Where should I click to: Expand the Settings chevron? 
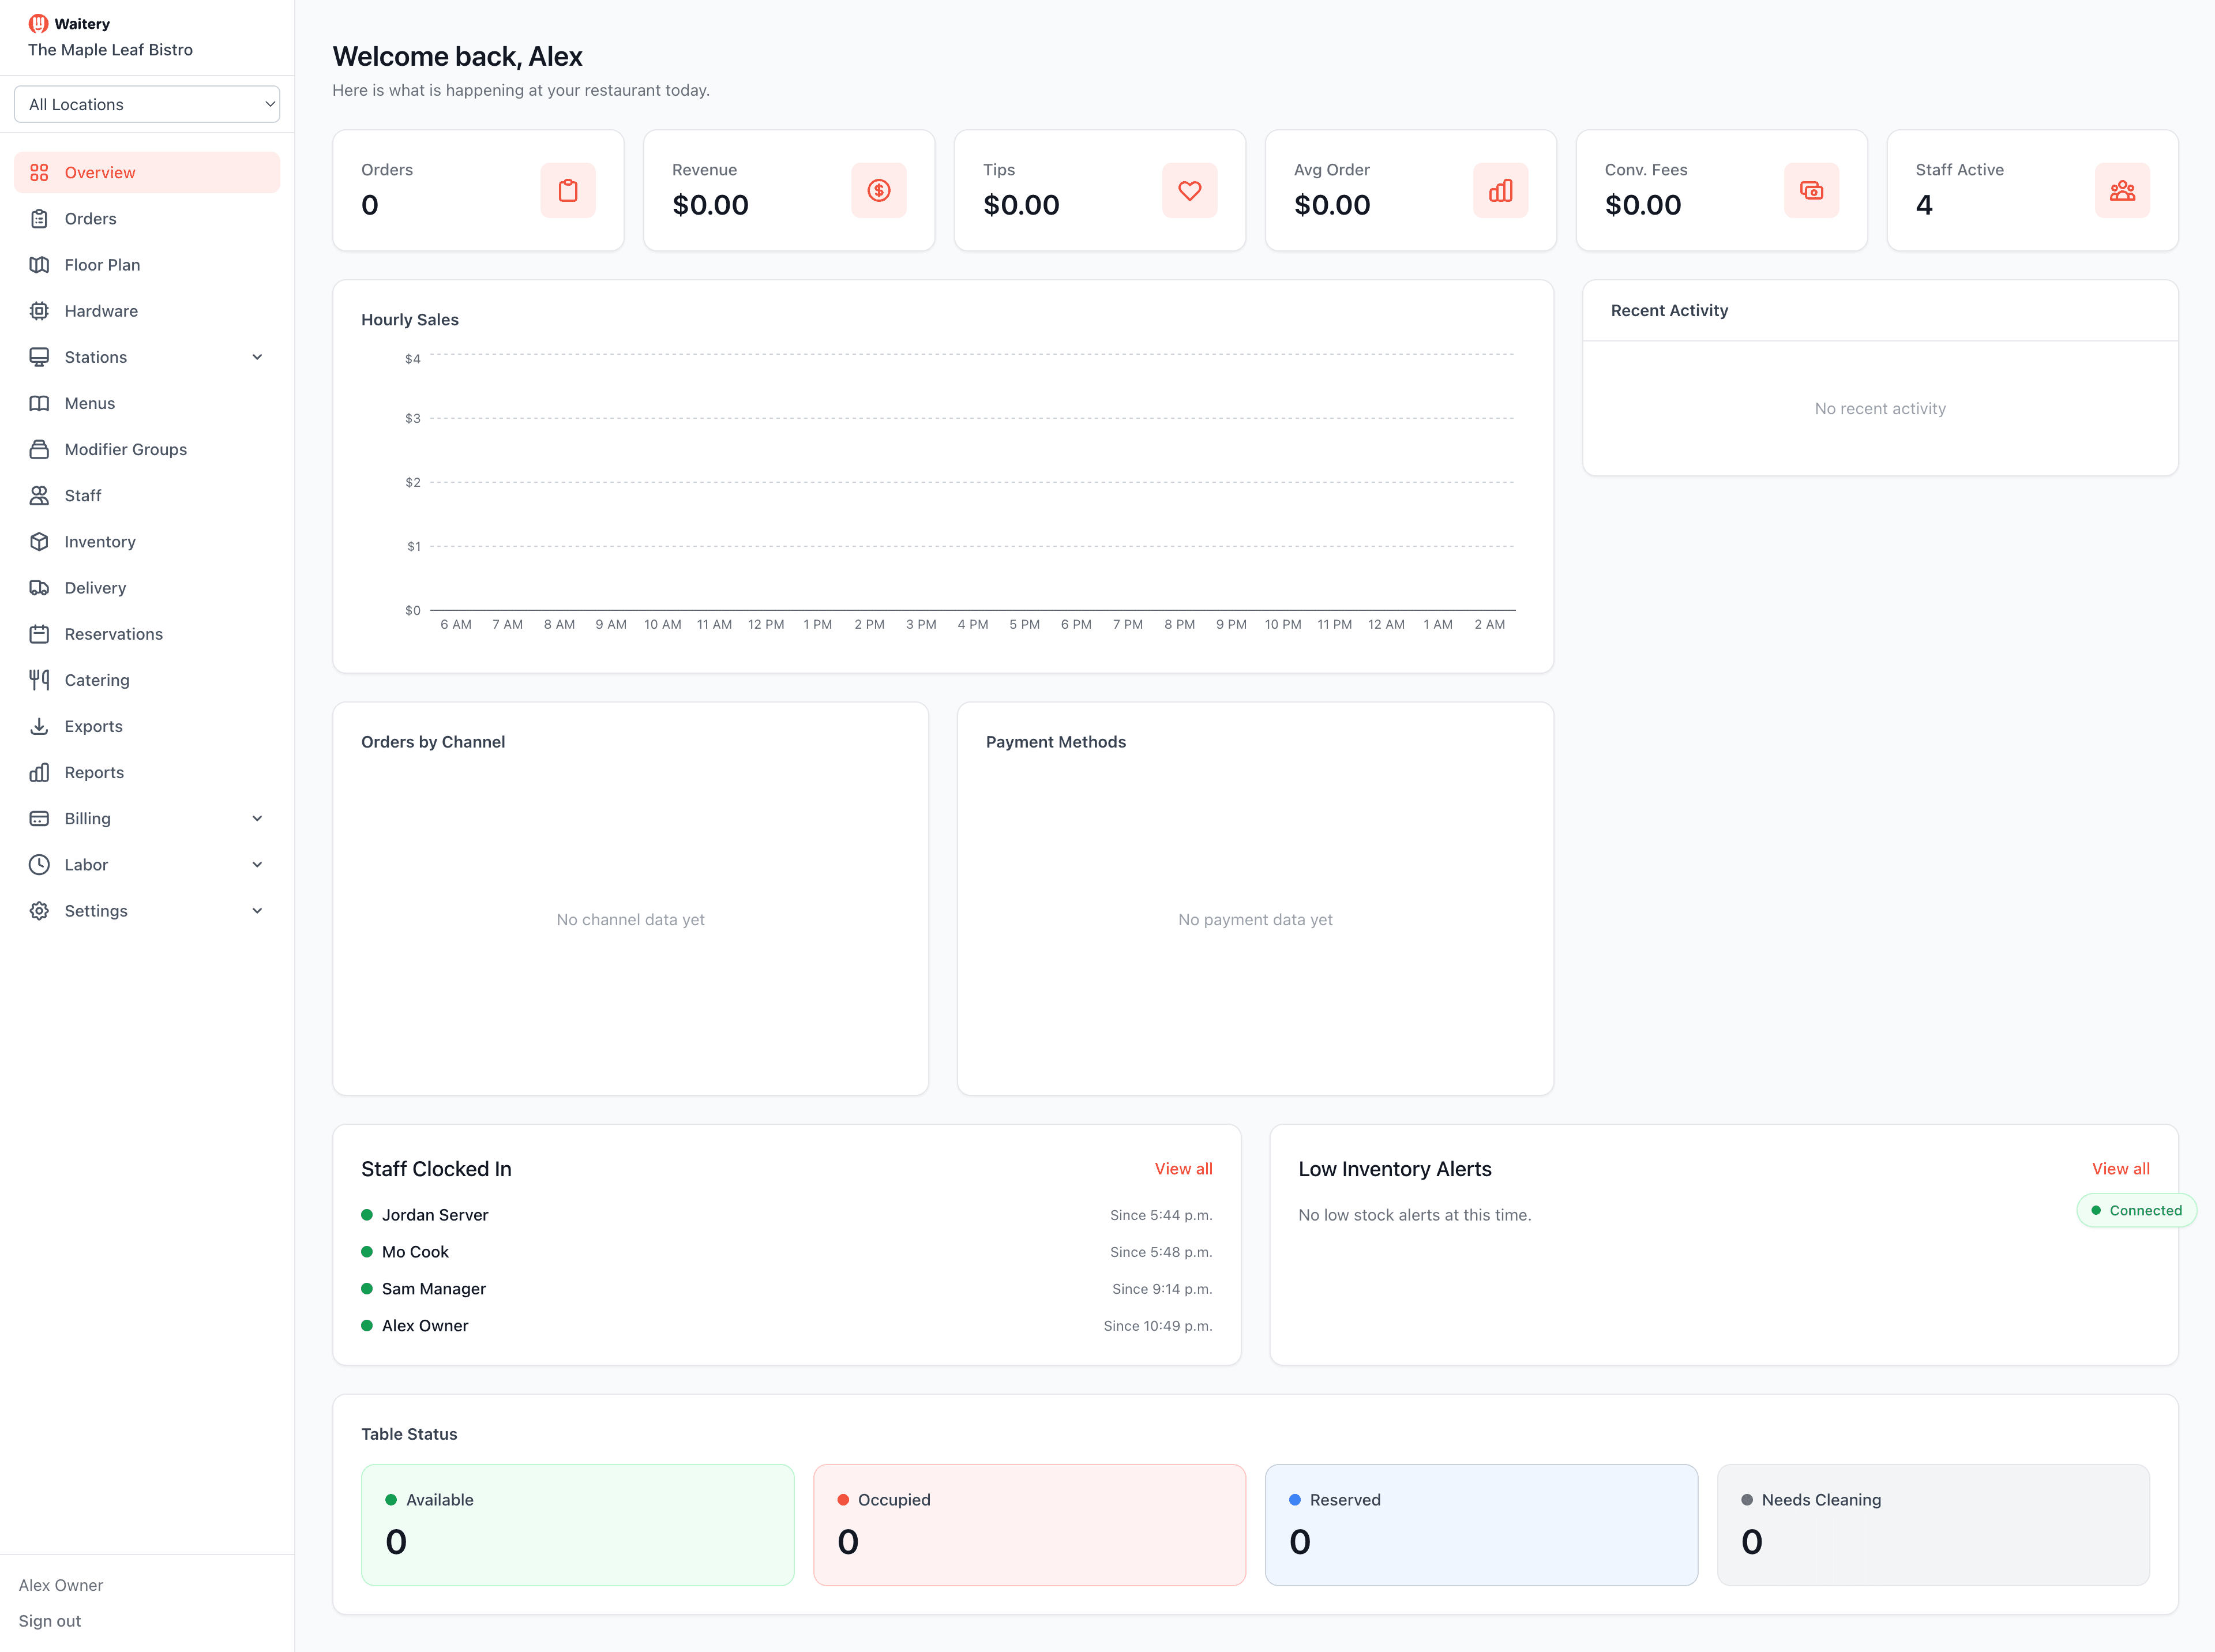click(257, 910)
